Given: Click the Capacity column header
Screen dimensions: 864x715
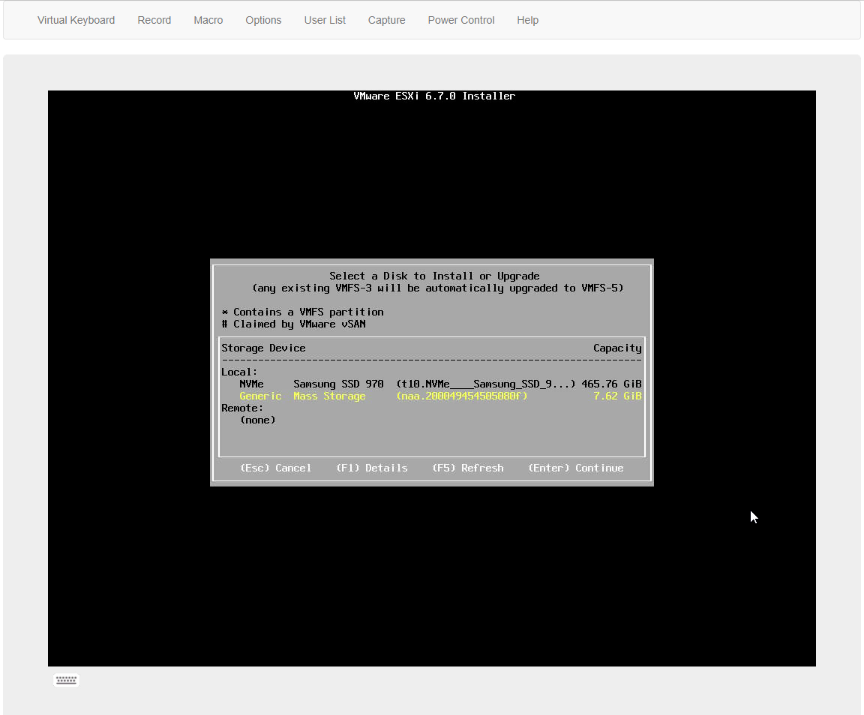Looking at the screenshot, I should [x=618, y=348].
